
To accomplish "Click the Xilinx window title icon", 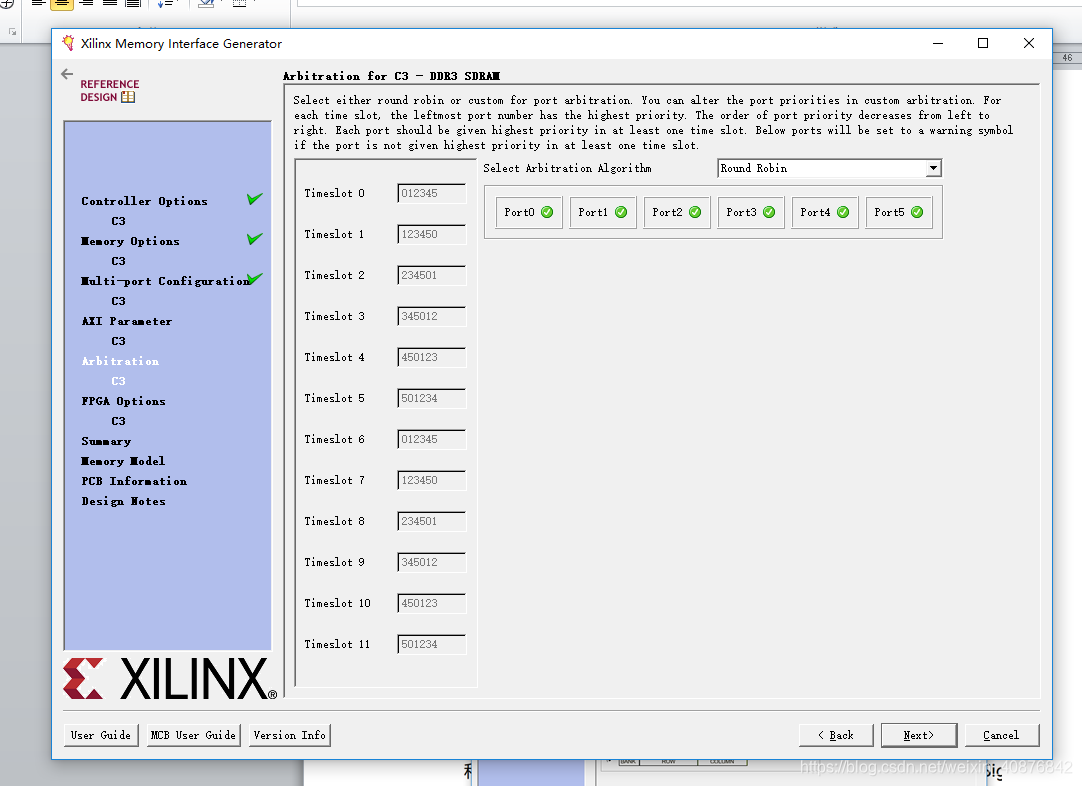I will pos(68,43).
